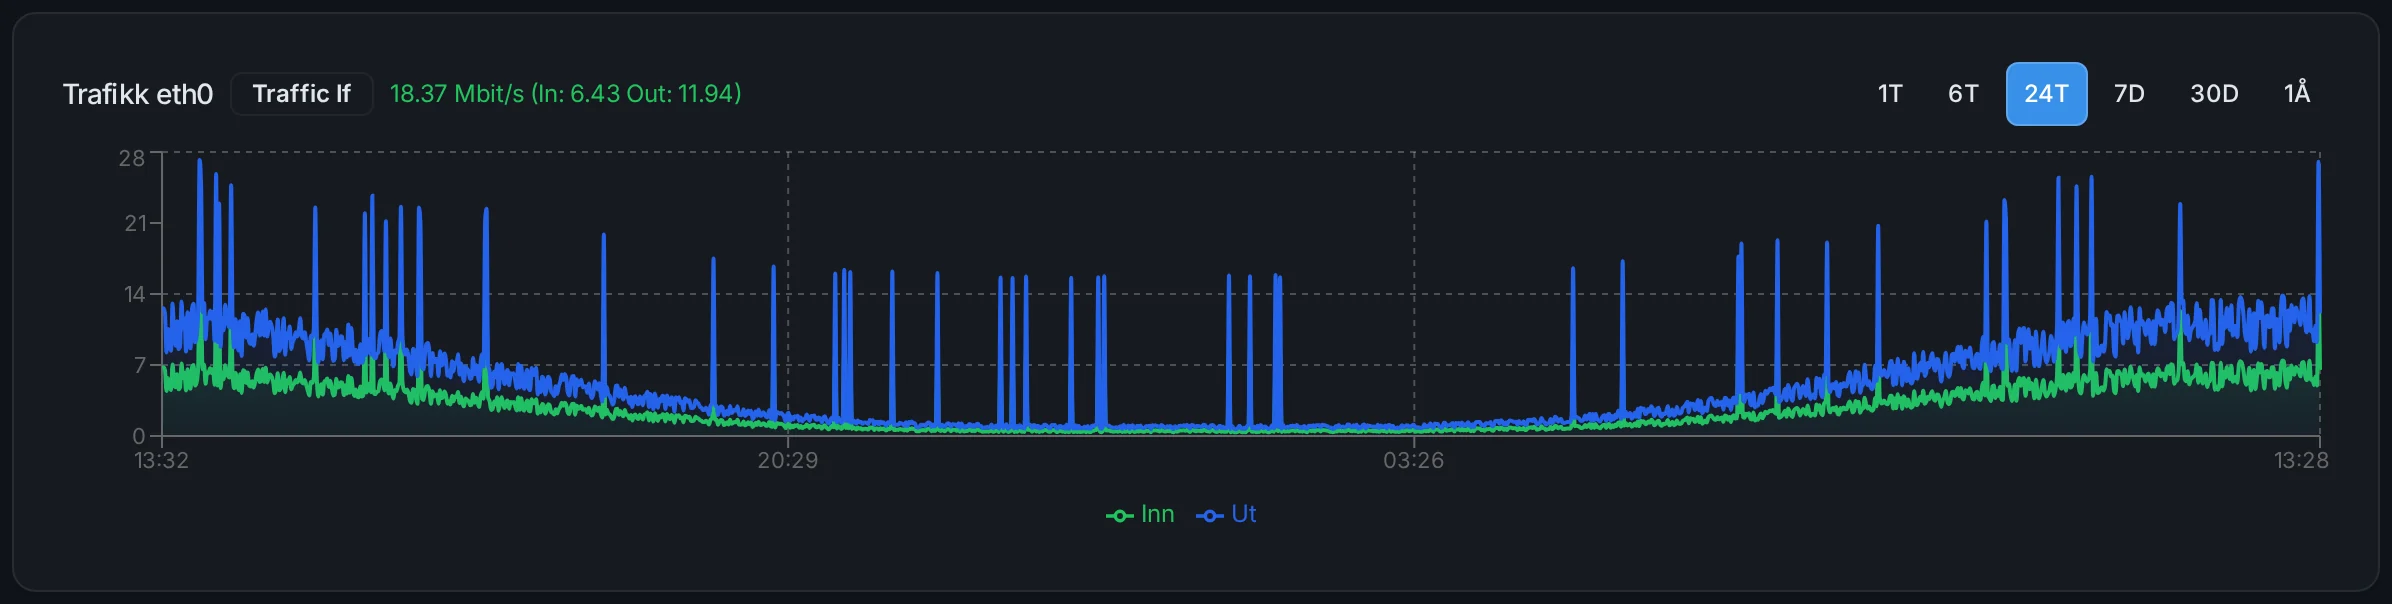Click the Traffic If button
Image resolution: width=2392 pixels, height=604 pixels.
(x=302, y=94)
